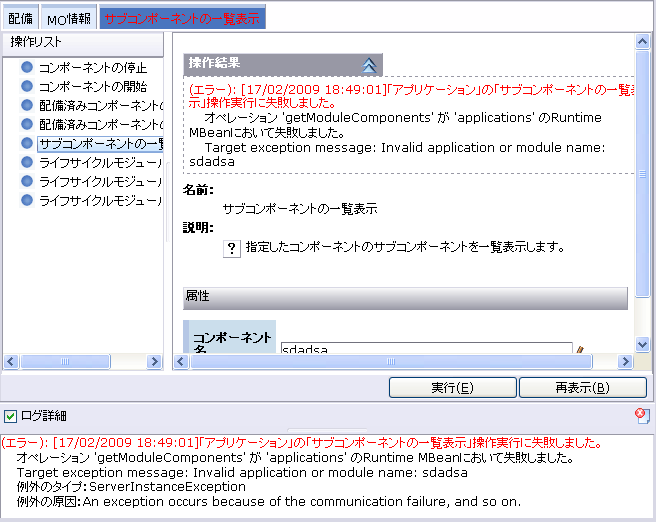Switch to the 配備 tab
This screenshot has height=522, width=656.
[x=20, y=18]
